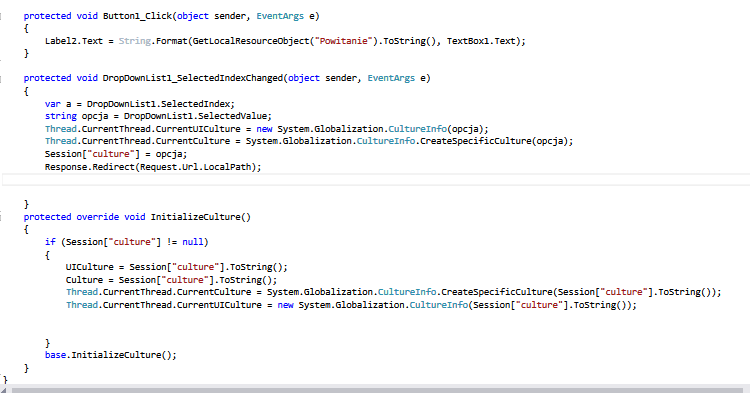Click GetLocalResourceObject in the first method

pos(251,41)
